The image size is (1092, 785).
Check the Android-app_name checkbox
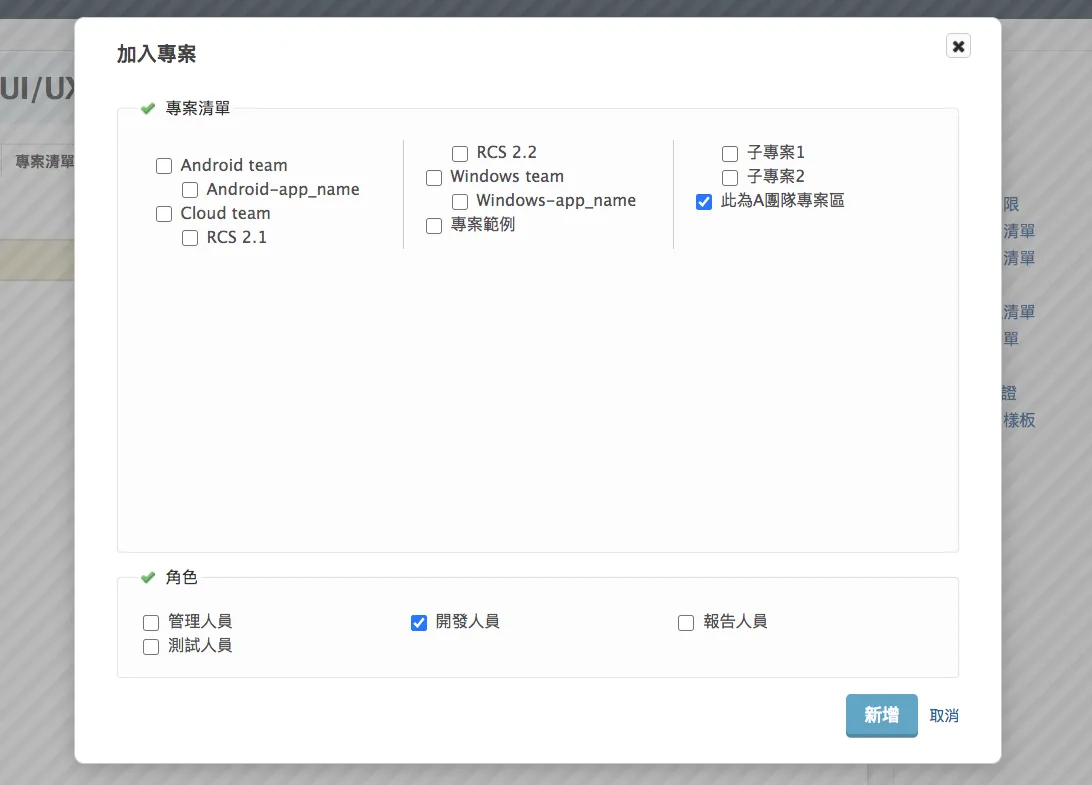(189, 190)
